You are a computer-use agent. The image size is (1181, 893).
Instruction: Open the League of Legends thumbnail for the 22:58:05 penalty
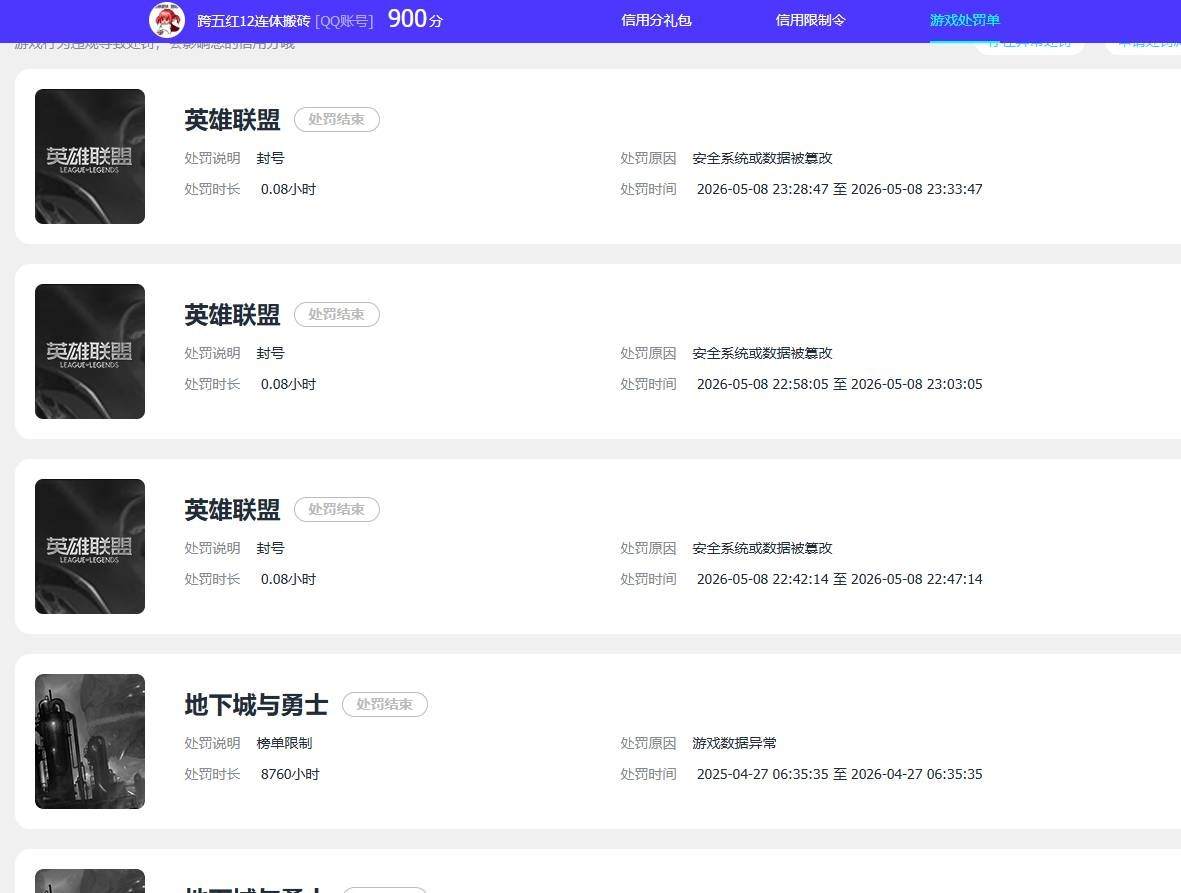90,352
